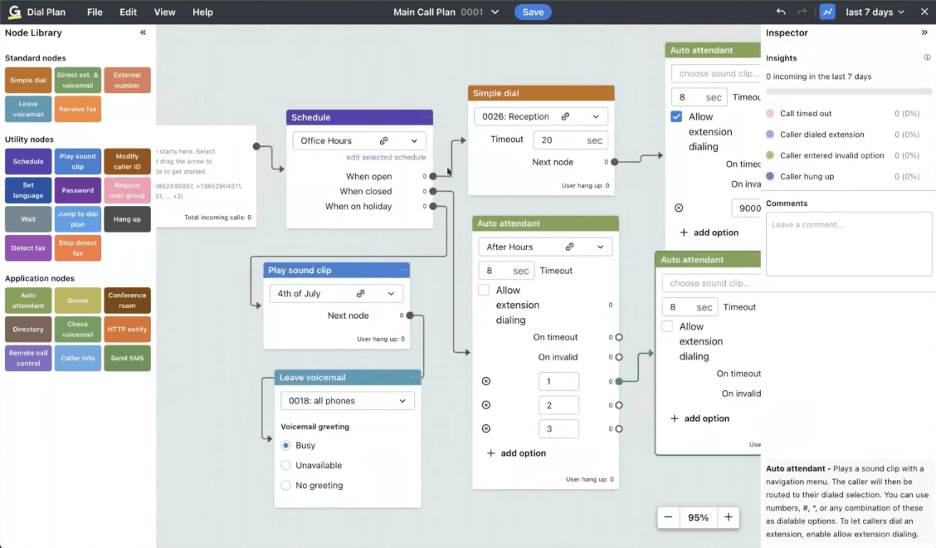Collapse the Node Library panel
Image resolution: width=936 pixels, height=548 pixels.
pyautogui.click(x=143, y=33)
